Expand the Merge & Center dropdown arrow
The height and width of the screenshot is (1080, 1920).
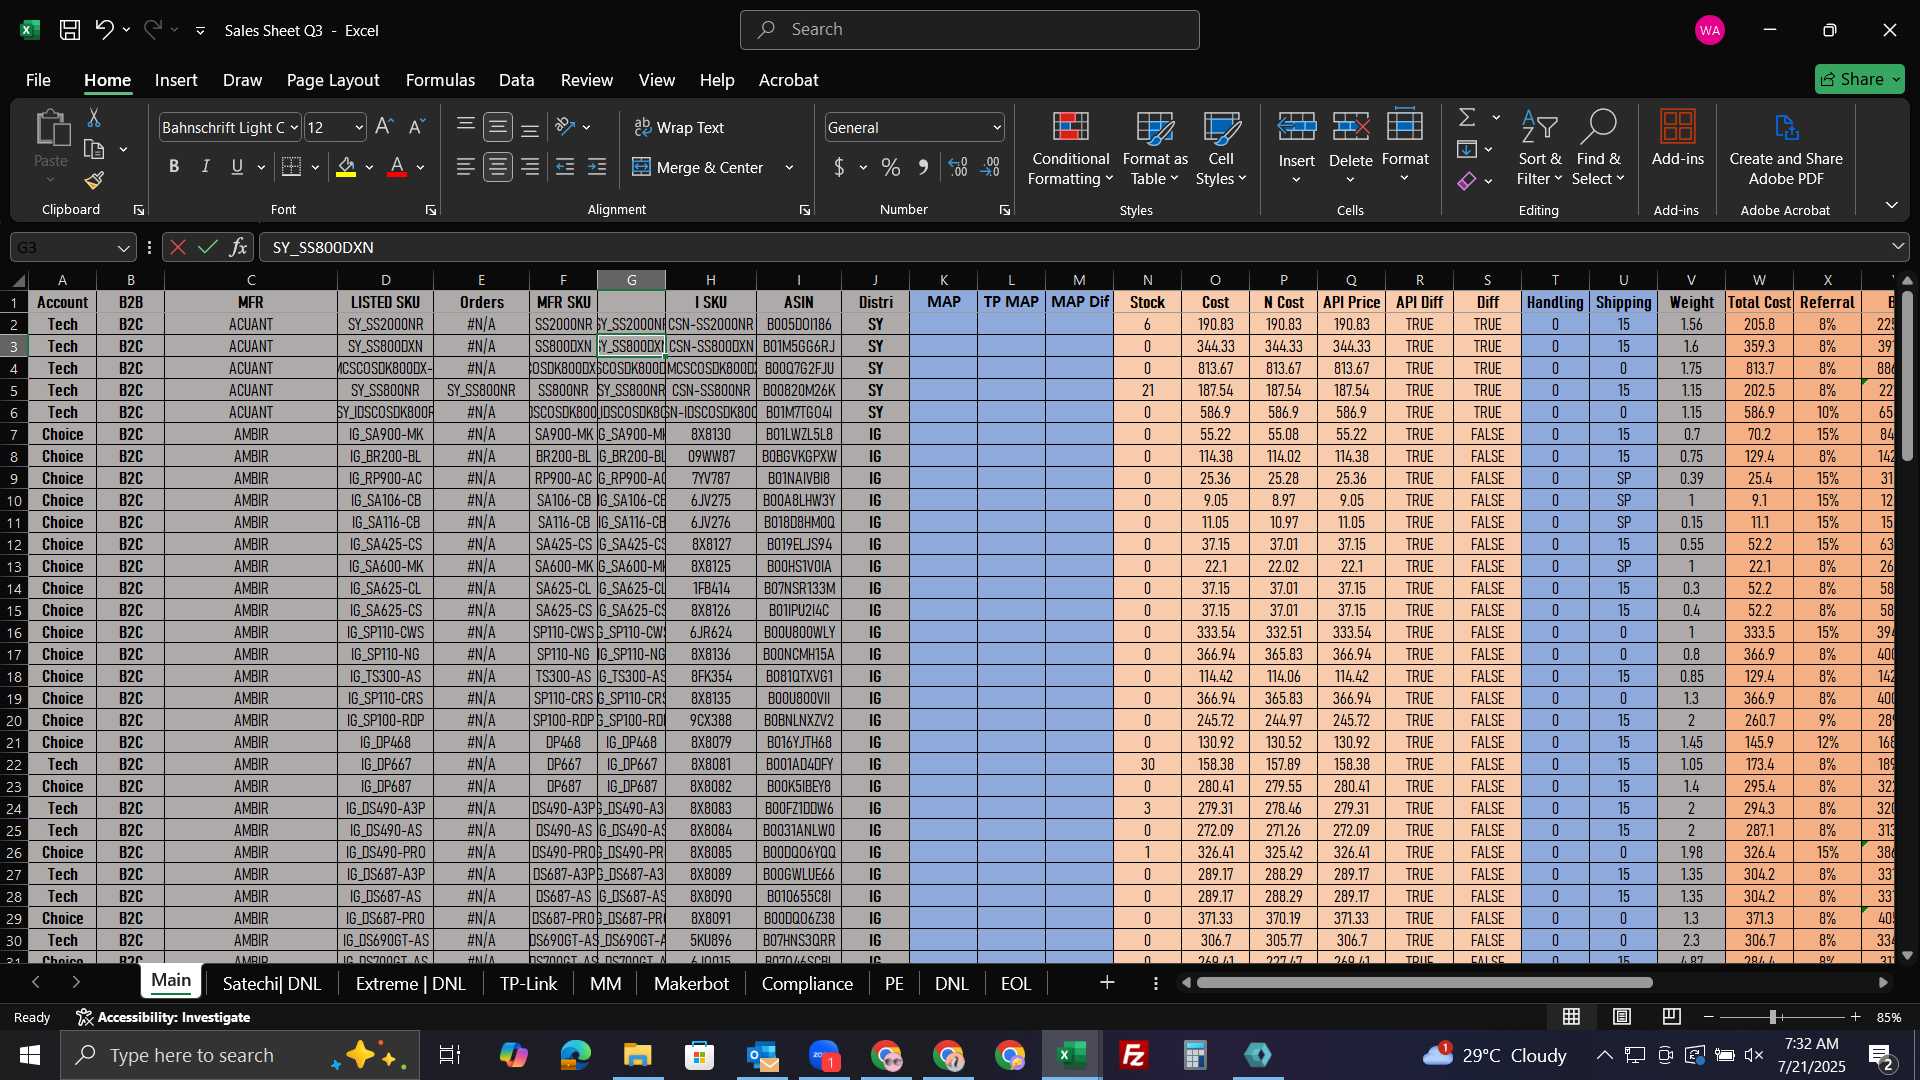(789, 168)
